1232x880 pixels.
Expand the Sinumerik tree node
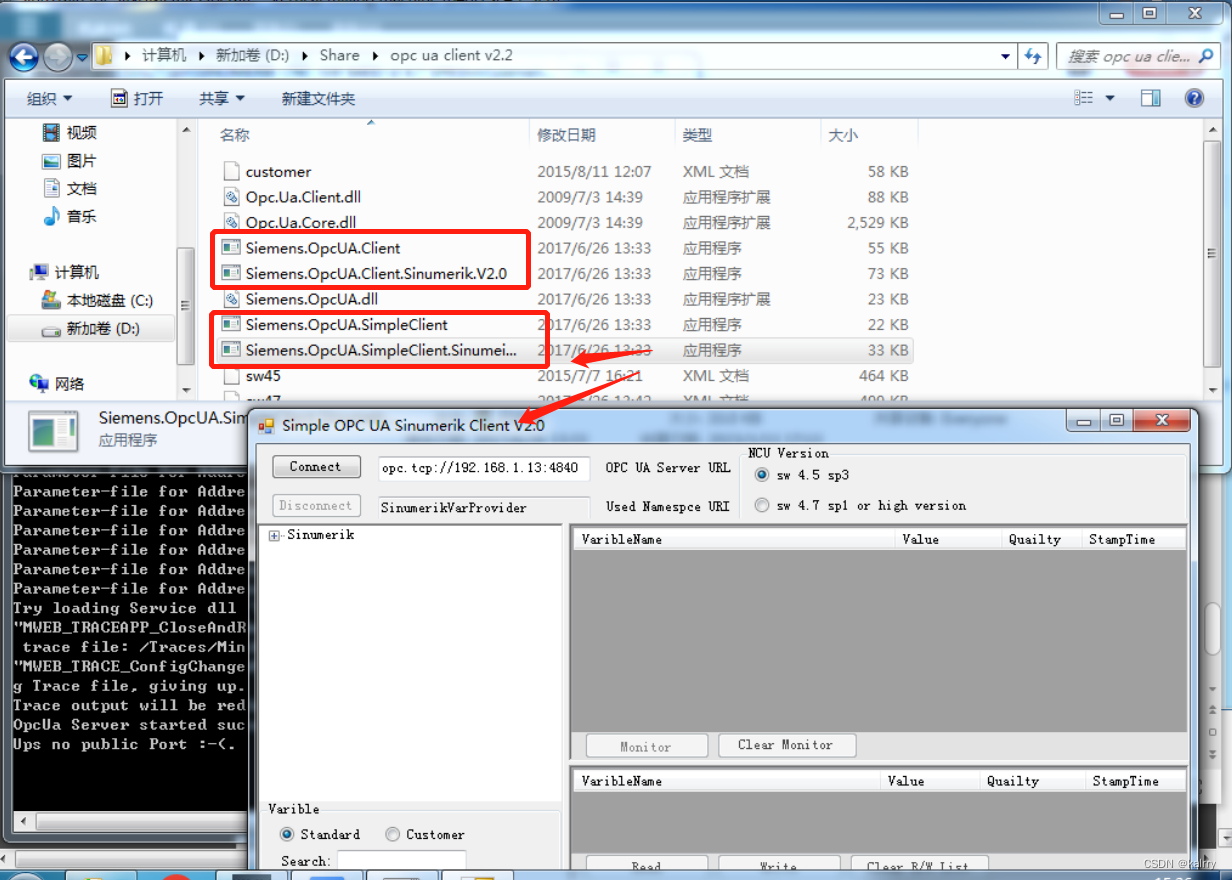tap(274, 536)
